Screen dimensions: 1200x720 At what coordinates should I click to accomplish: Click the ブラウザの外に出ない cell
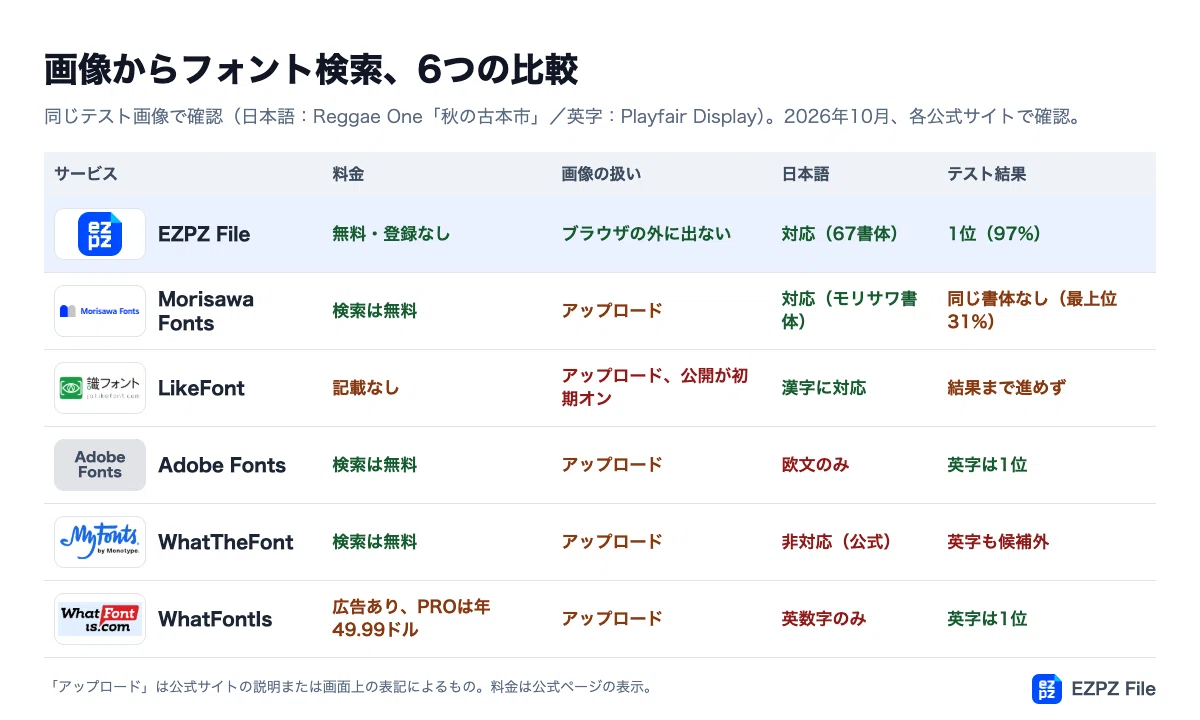pos(646,234)
